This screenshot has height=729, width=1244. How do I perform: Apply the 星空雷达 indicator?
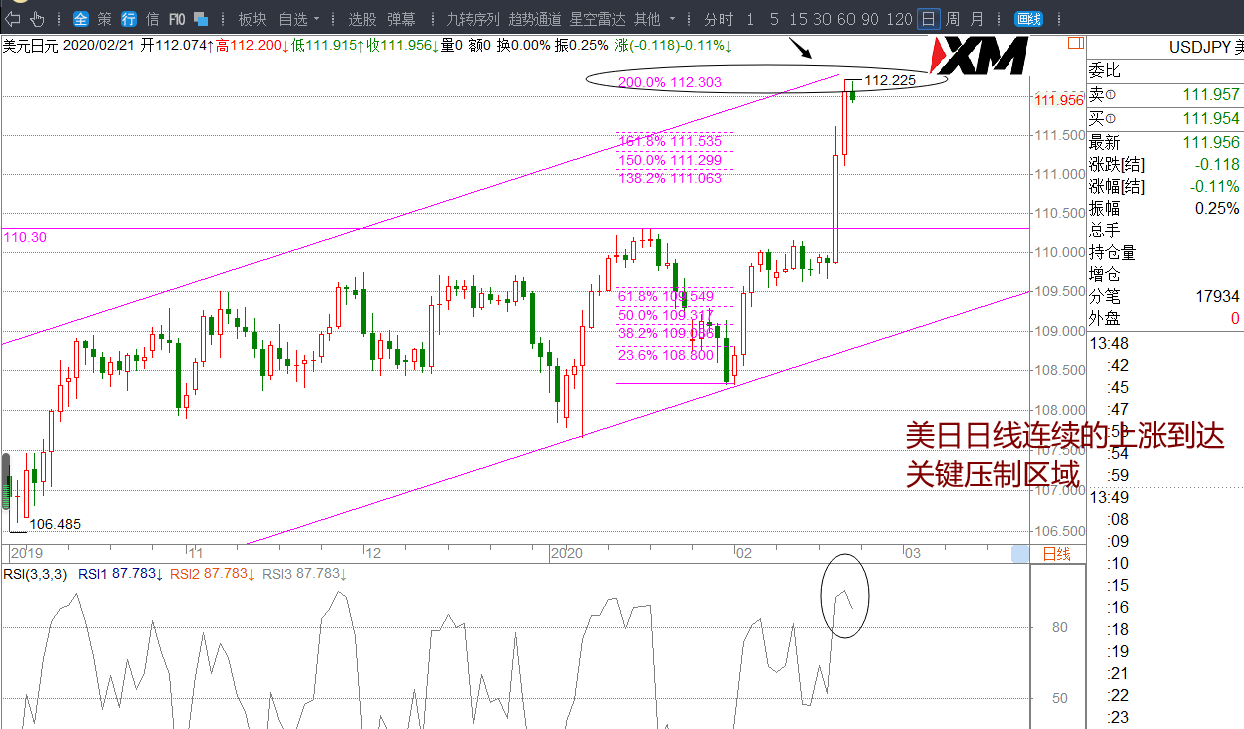(x=597, y=18)
